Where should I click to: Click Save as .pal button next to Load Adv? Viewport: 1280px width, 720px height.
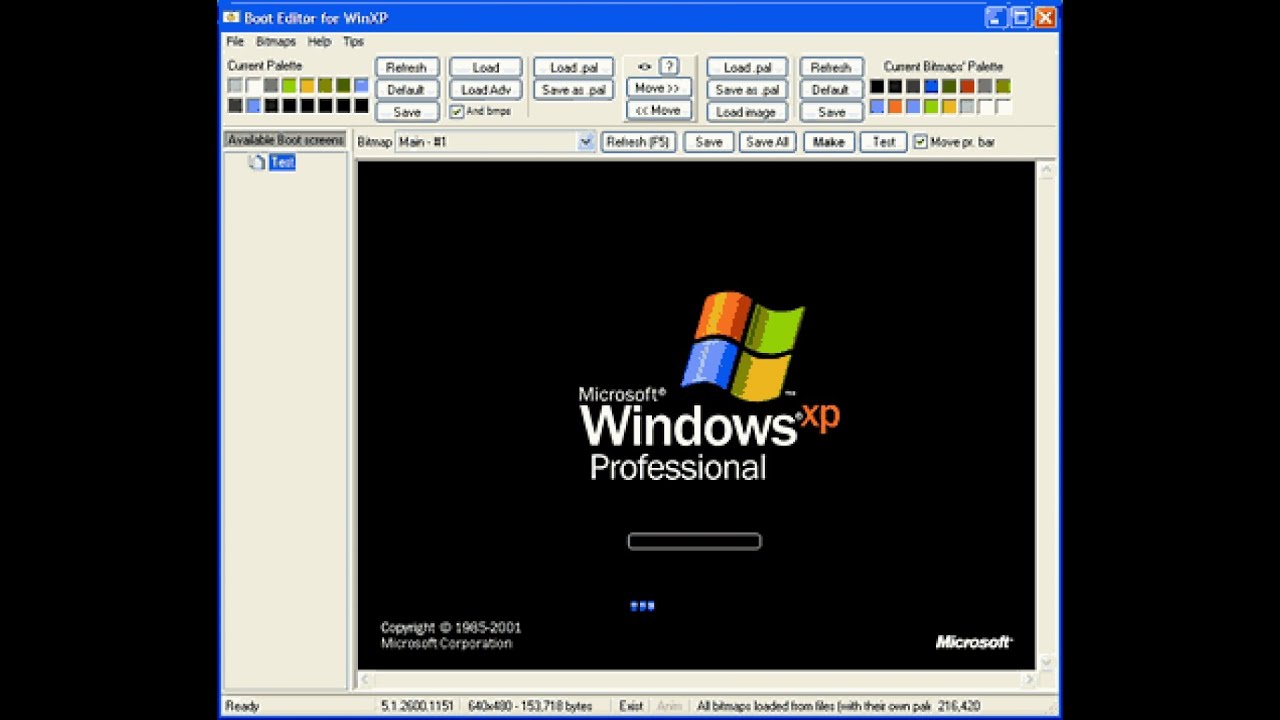pyautogui.click(x=574, y=89)
